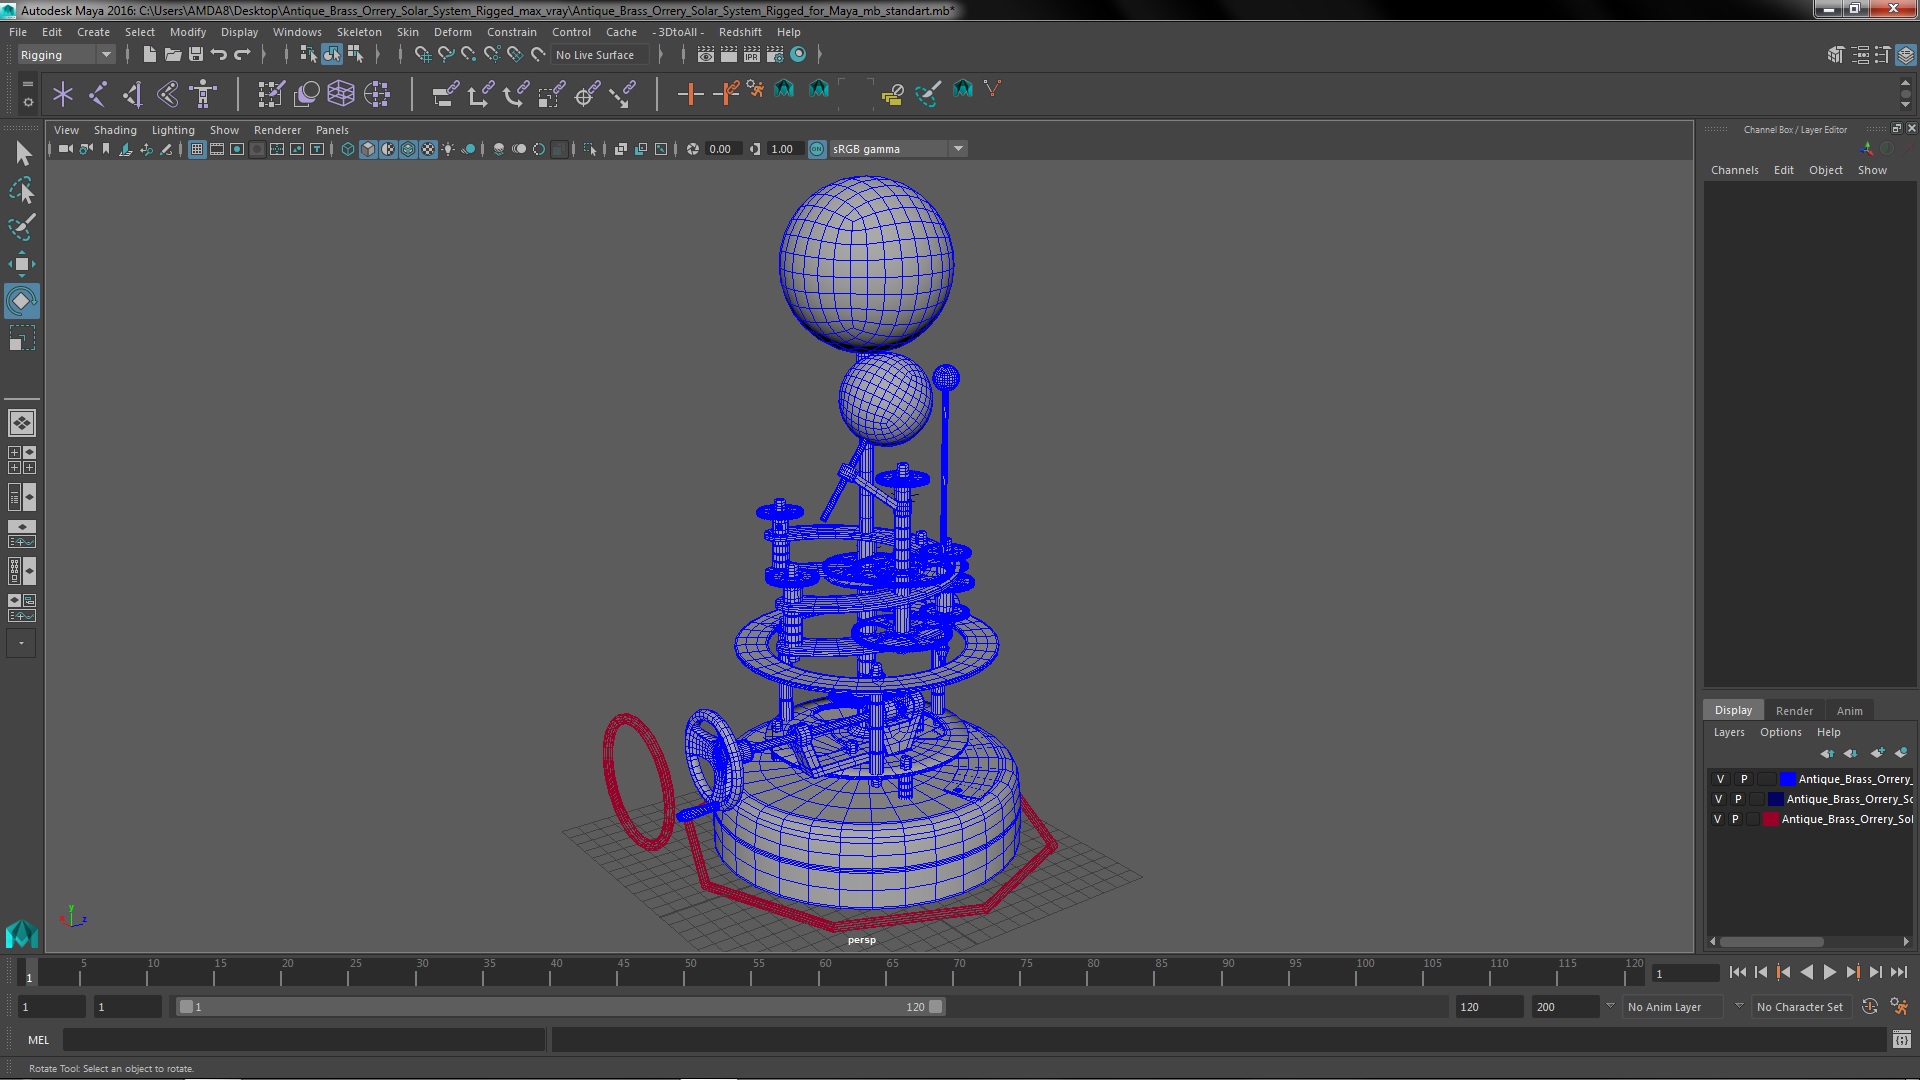The width and height of the screenshot is (1920, 1080).
Task: Click the Point Constraint shelf icon
Action: [x=480, y=94]
